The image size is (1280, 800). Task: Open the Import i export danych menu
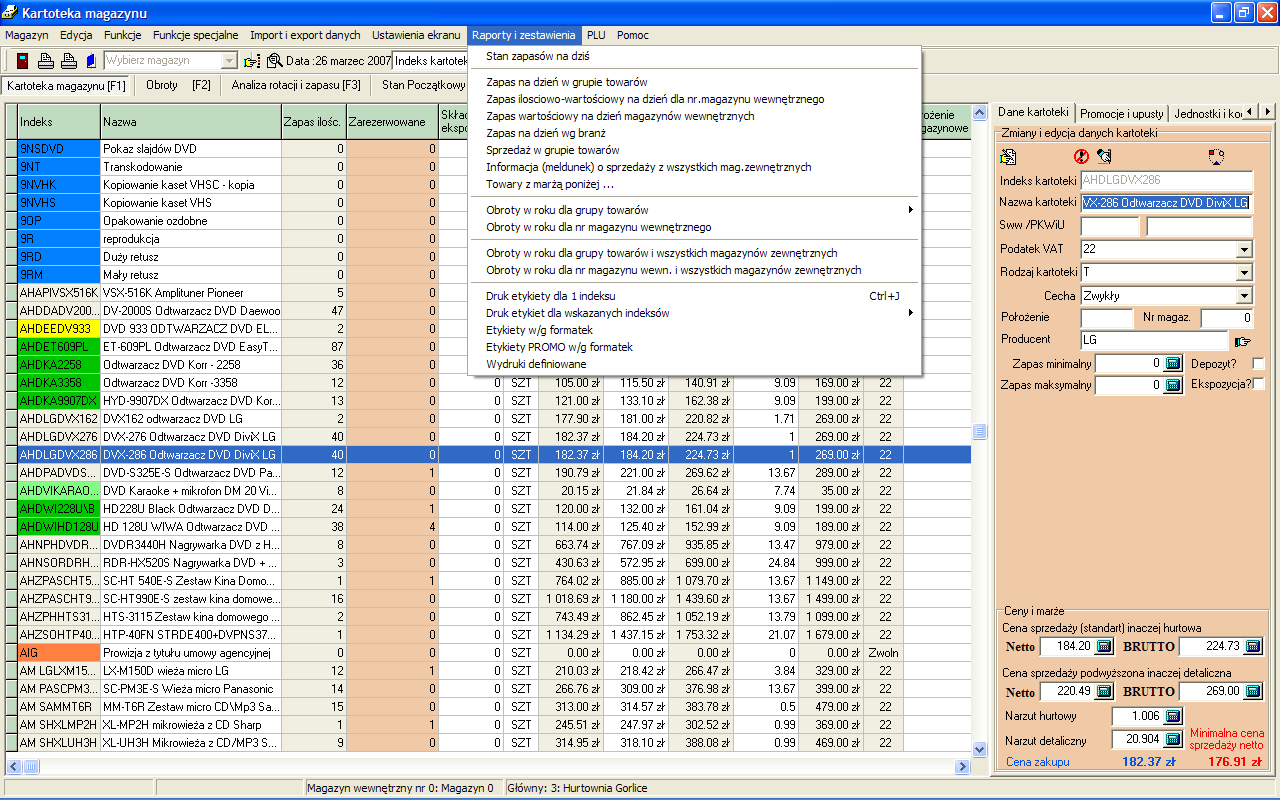305,35
